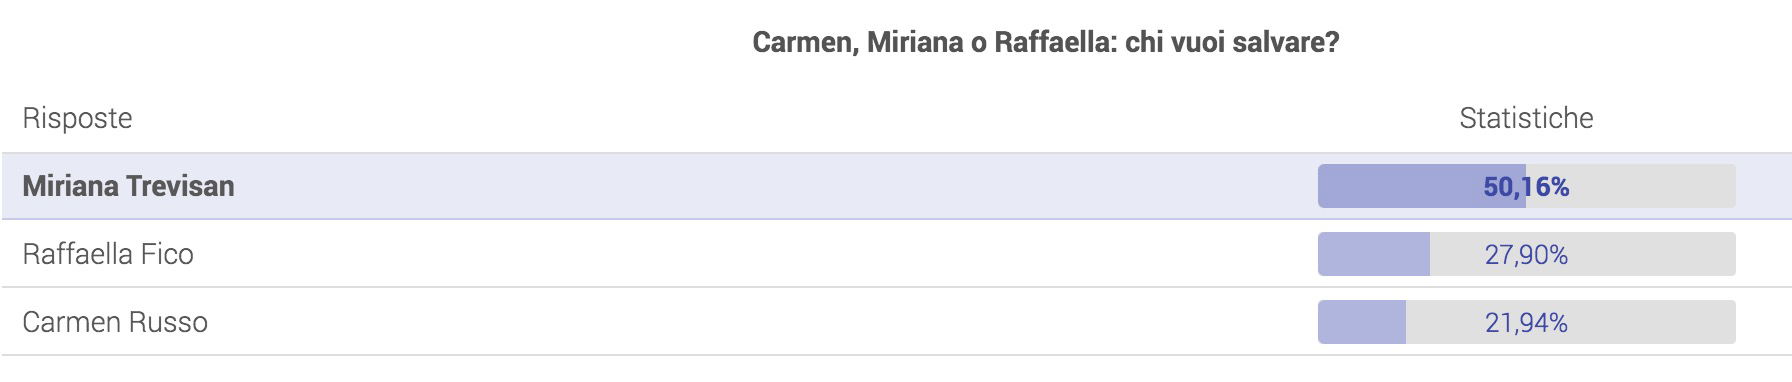The image size is (1792, 382).
Task: Select the Risposte column header
Action: (77, 119)
